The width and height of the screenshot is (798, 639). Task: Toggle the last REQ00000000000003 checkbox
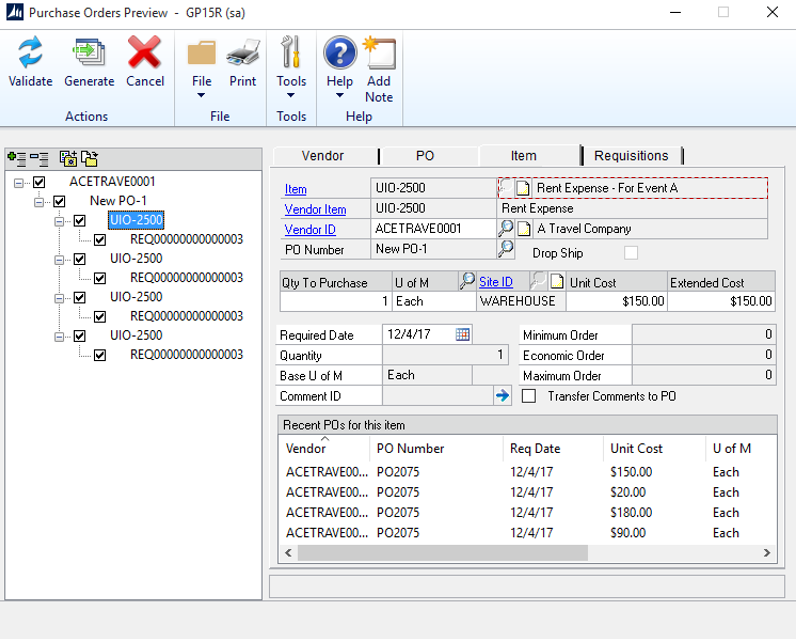(100, 355)
